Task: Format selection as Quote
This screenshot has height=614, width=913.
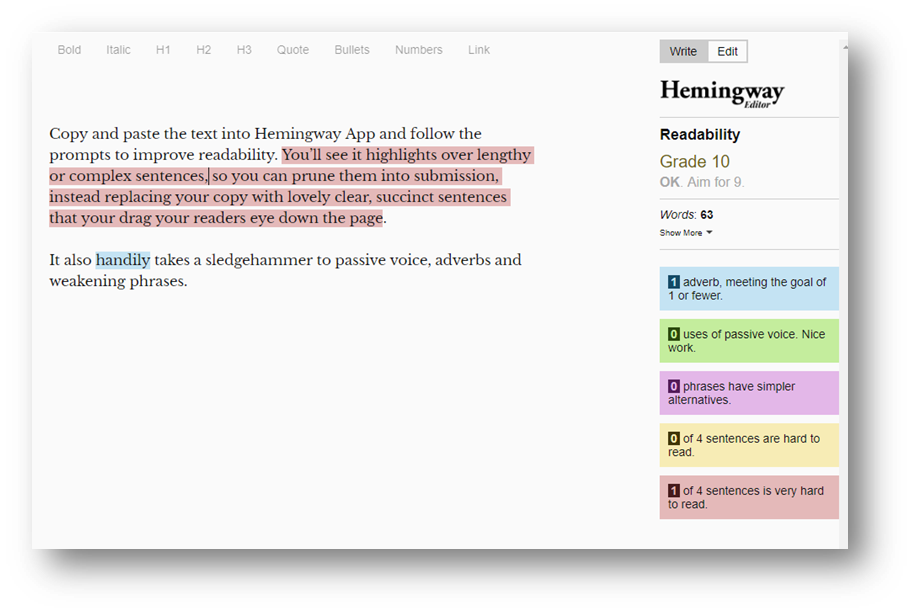Action: coord(293,50)
